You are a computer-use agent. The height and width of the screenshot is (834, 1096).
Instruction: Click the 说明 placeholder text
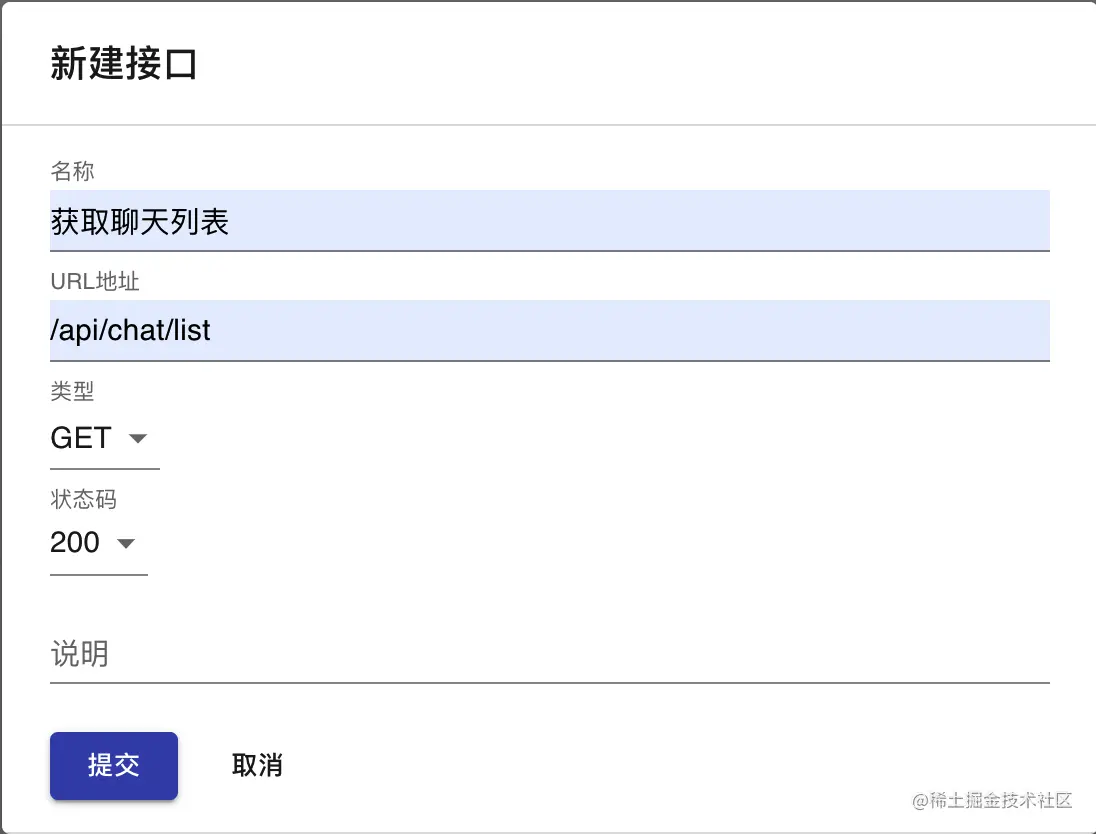79,654
